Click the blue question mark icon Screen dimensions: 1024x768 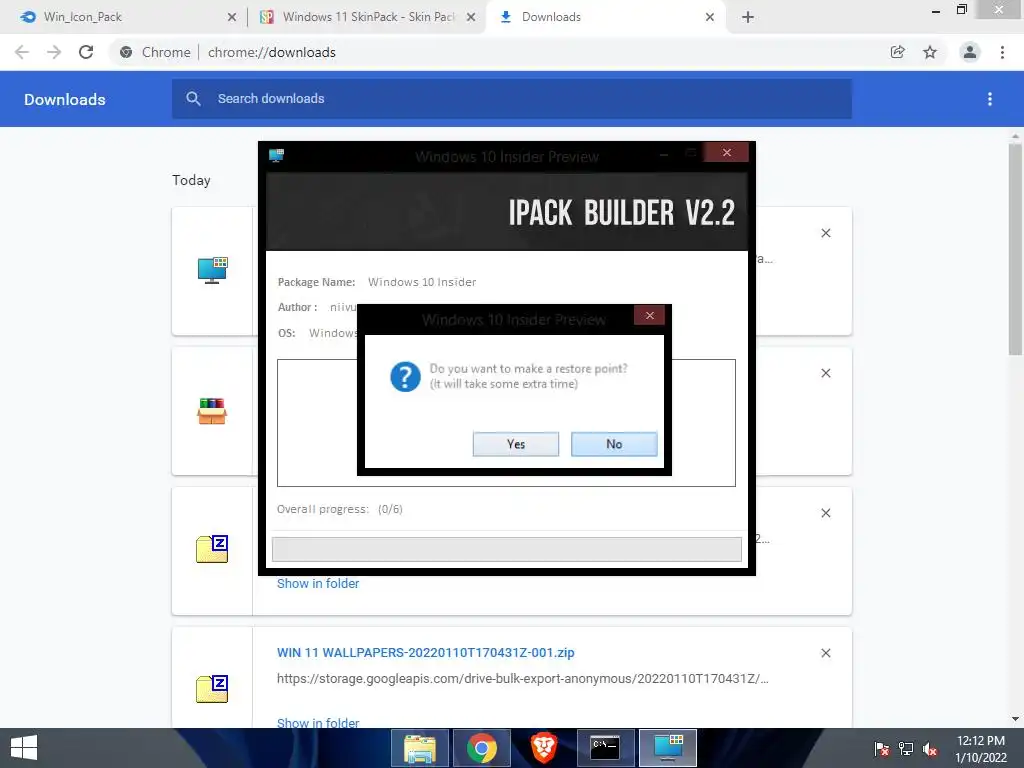point(405,377)
